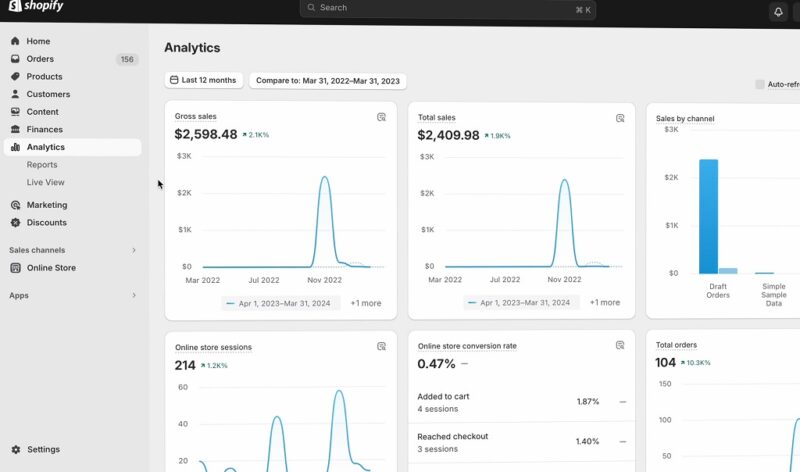800x472 pixels.
Task: Open the Total sales report icon
Action: coord(620,117)
